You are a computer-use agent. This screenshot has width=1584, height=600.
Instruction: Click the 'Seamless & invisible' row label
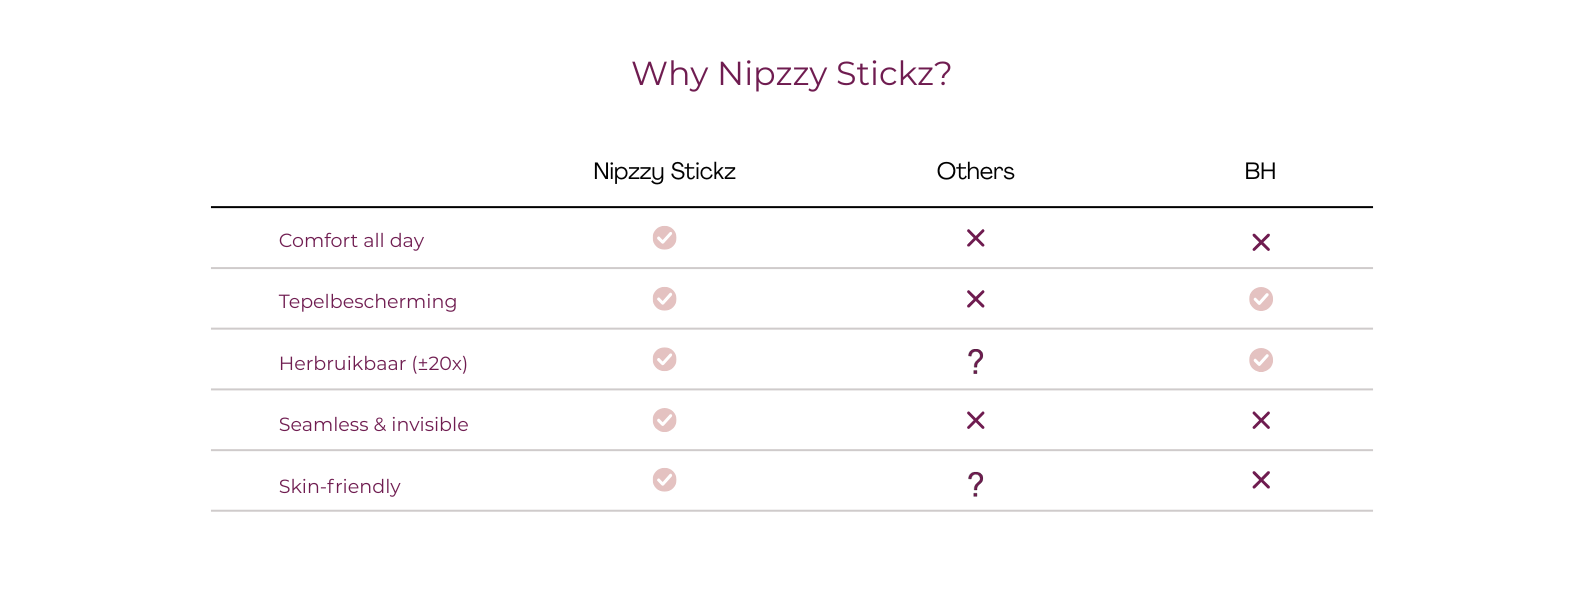tap(373, 425)
